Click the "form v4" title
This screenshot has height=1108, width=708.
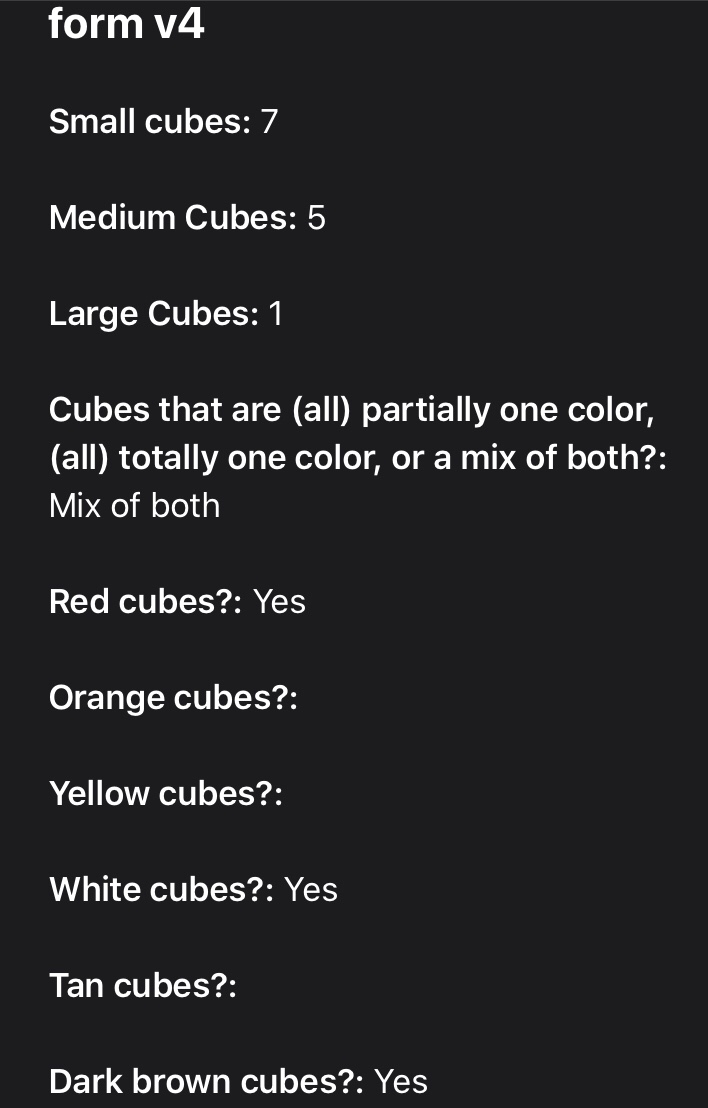tap(126, 23)
